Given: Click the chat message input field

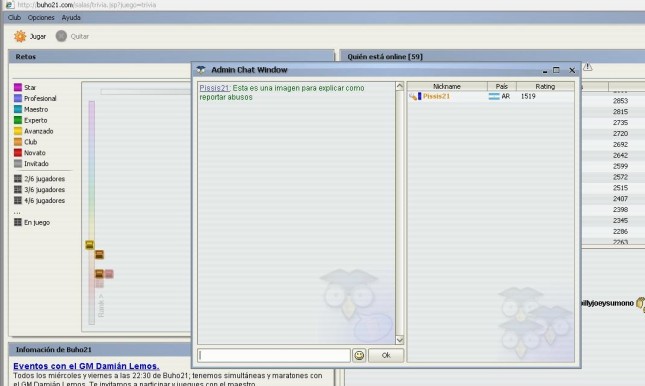Looking at the screenshot, I should (274, 355).
